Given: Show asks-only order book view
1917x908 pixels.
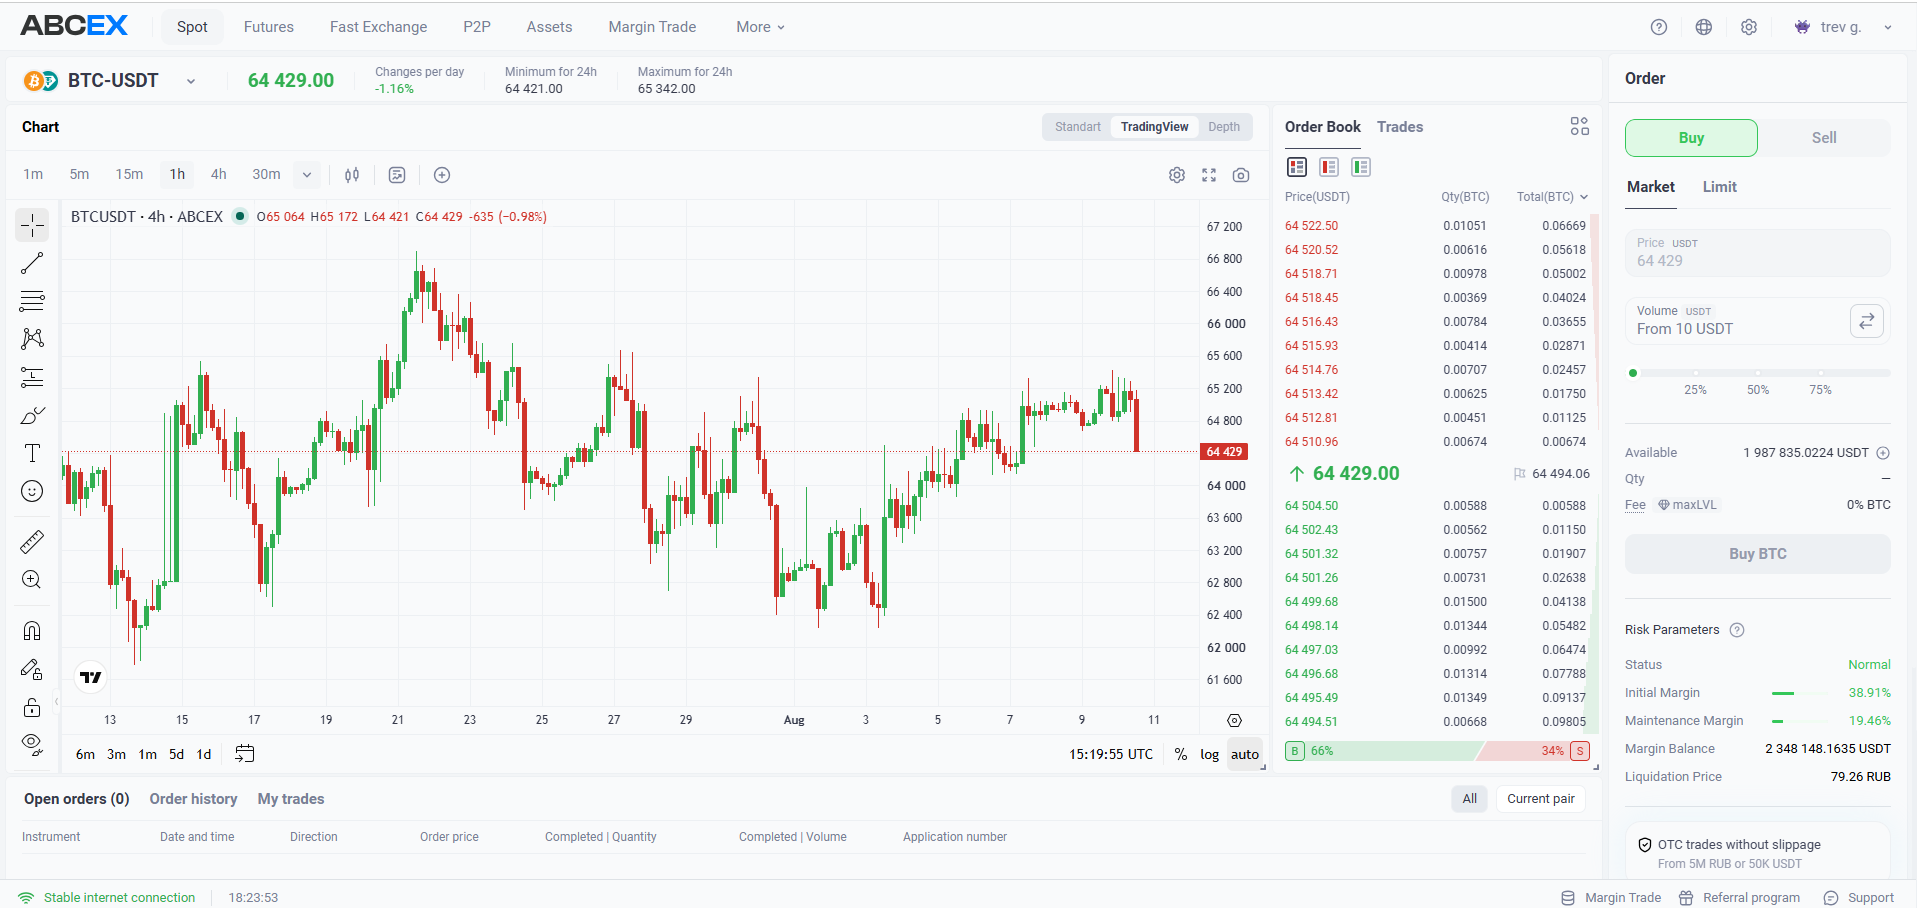Looking at the screenshot, I should click(1329, 167).
